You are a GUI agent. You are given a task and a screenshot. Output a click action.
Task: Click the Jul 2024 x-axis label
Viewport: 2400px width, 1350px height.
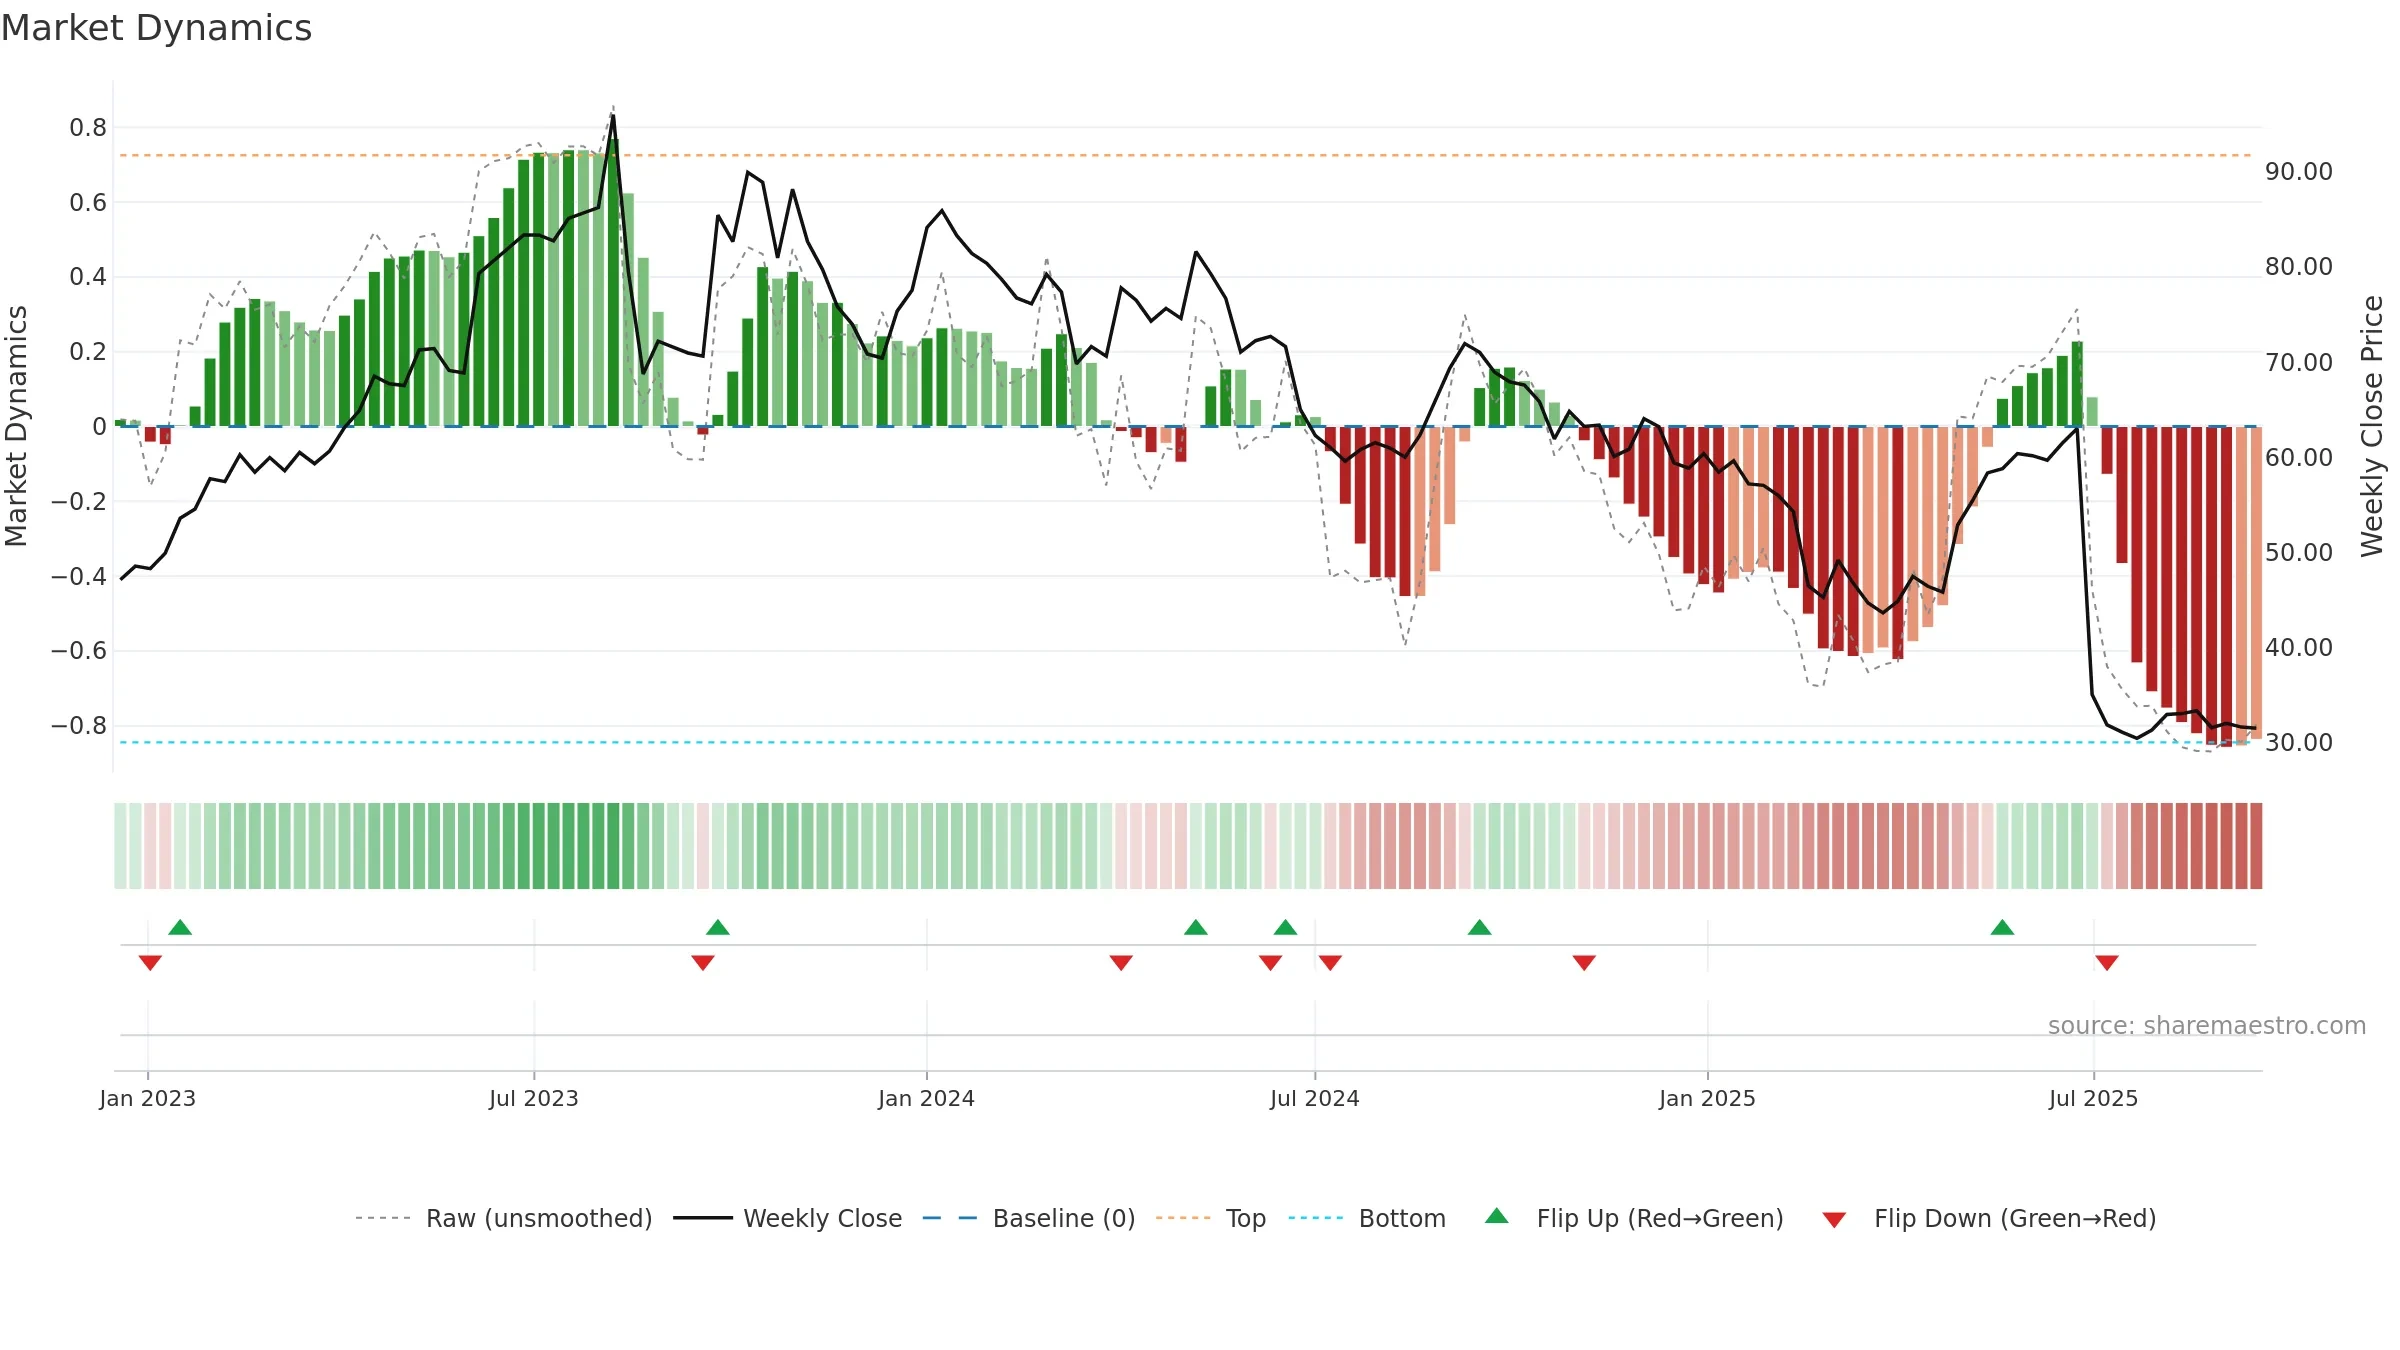coord(1315,1098)
